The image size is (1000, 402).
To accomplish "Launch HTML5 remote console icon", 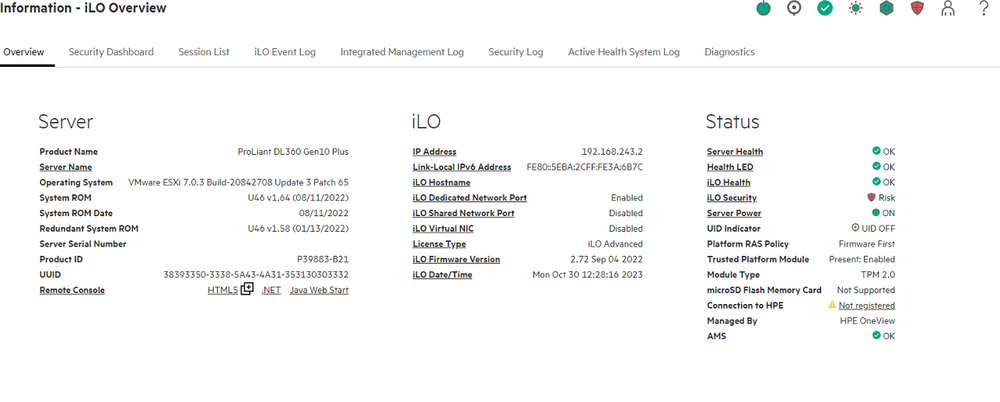I will (x=246, y=290).
